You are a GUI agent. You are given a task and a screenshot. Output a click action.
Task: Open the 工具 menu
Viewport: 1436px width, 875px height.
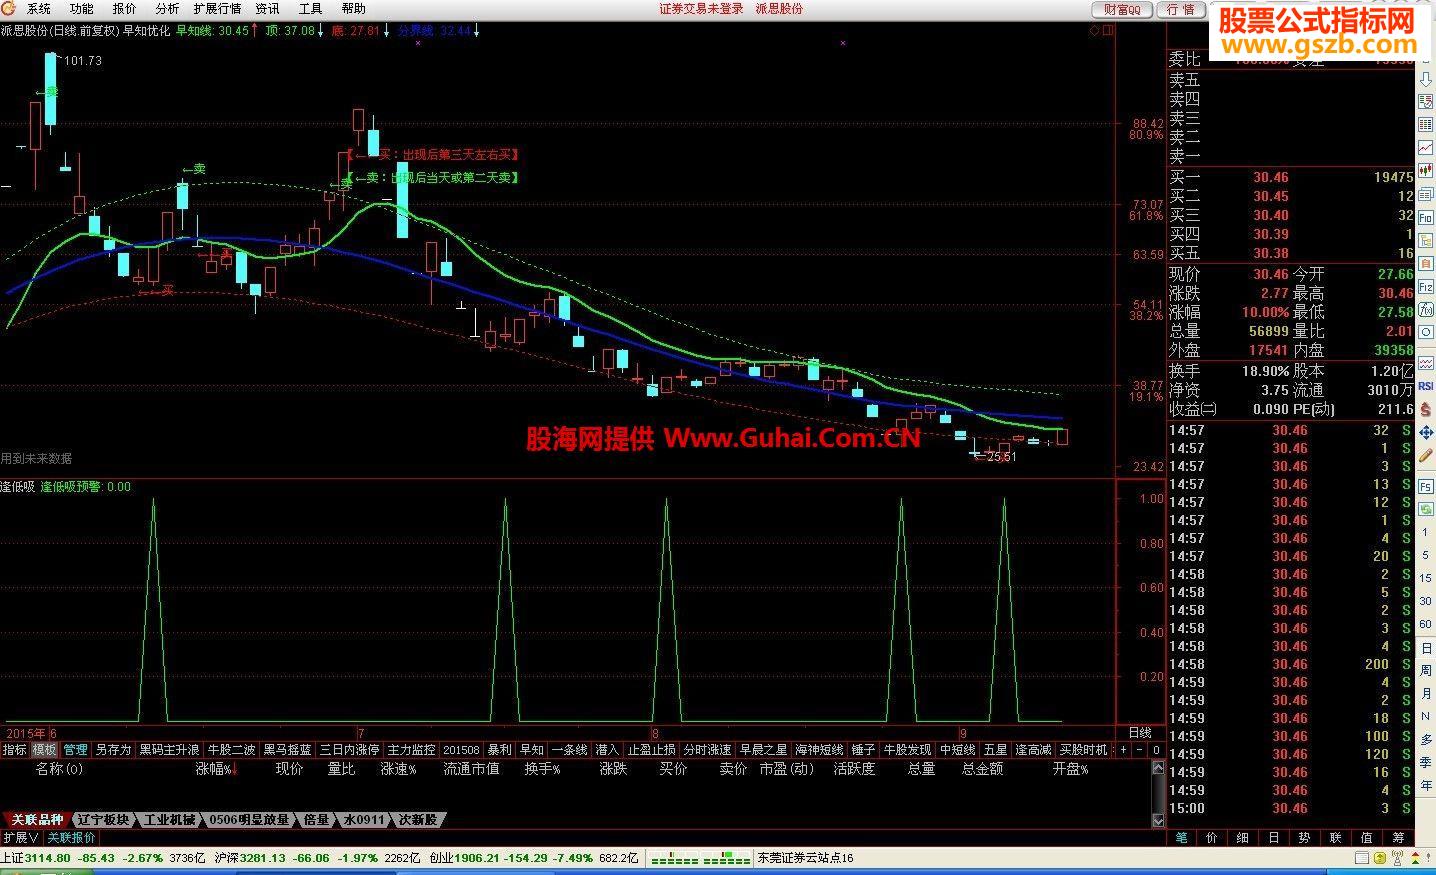click(x=310, y=9)
